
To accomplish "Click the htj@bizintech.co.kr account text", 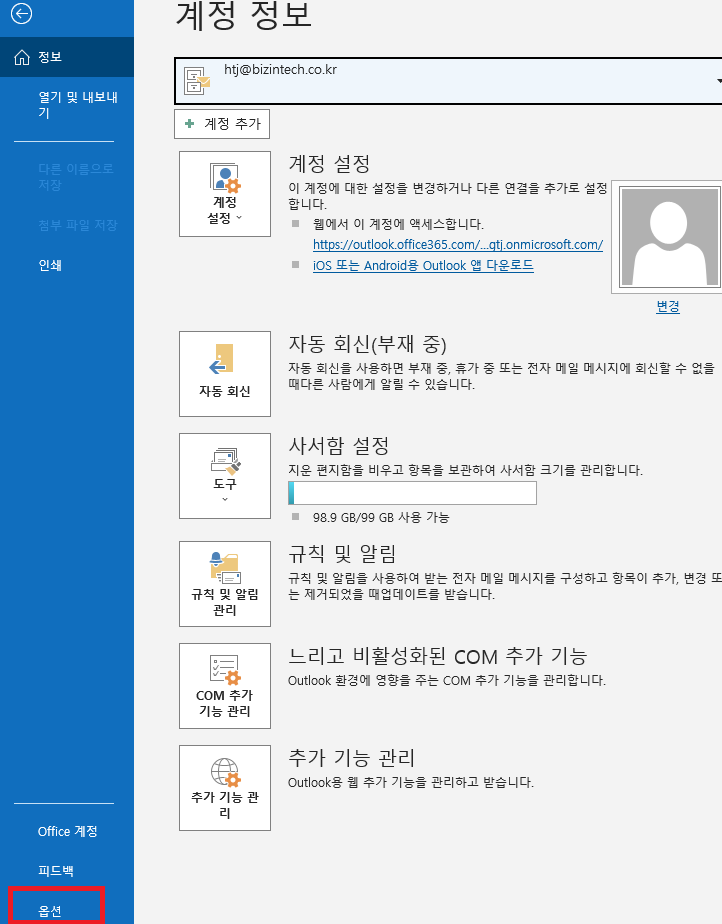I will 281,70.
